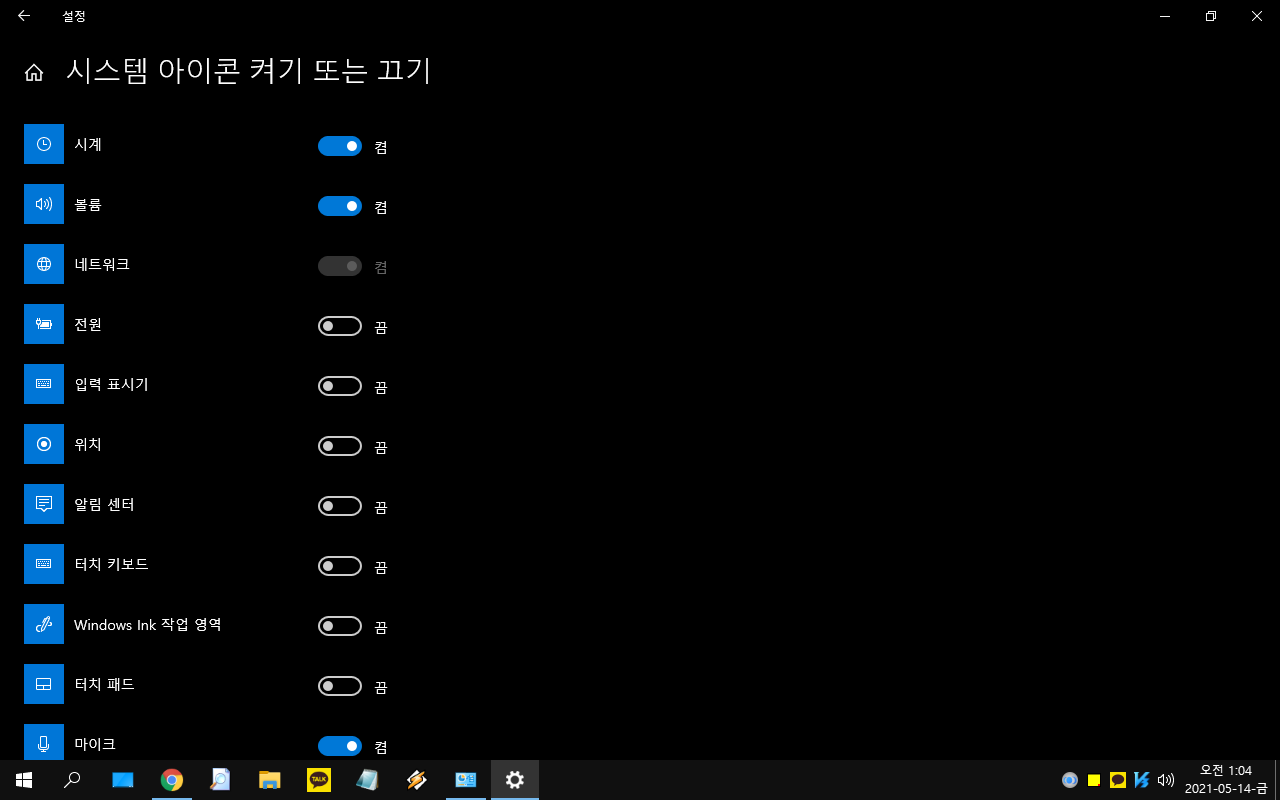Screen dimensions: 1280x800
Task: Click the touch keyboard (터치 키보드) tile icon
Action: (x=44, y=564)
